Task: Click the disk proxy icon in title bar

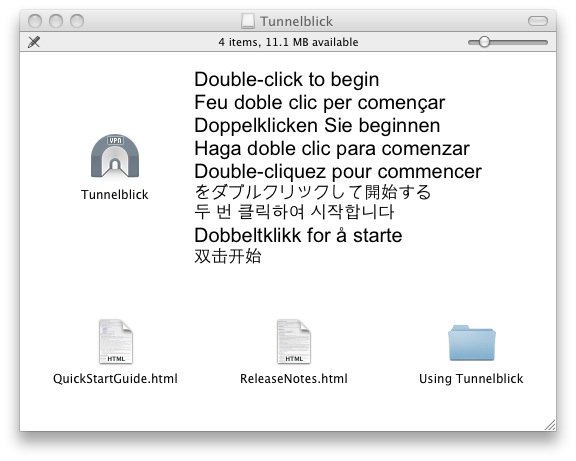Action: [248, 21]
